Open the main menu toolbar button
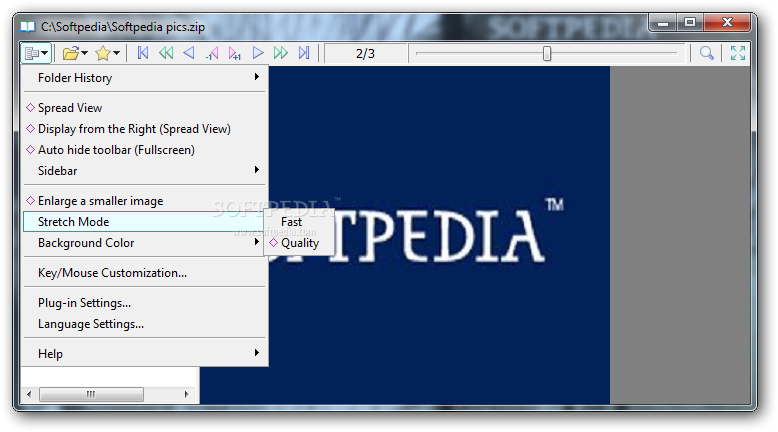778x432 pixels. pos(36,53)
